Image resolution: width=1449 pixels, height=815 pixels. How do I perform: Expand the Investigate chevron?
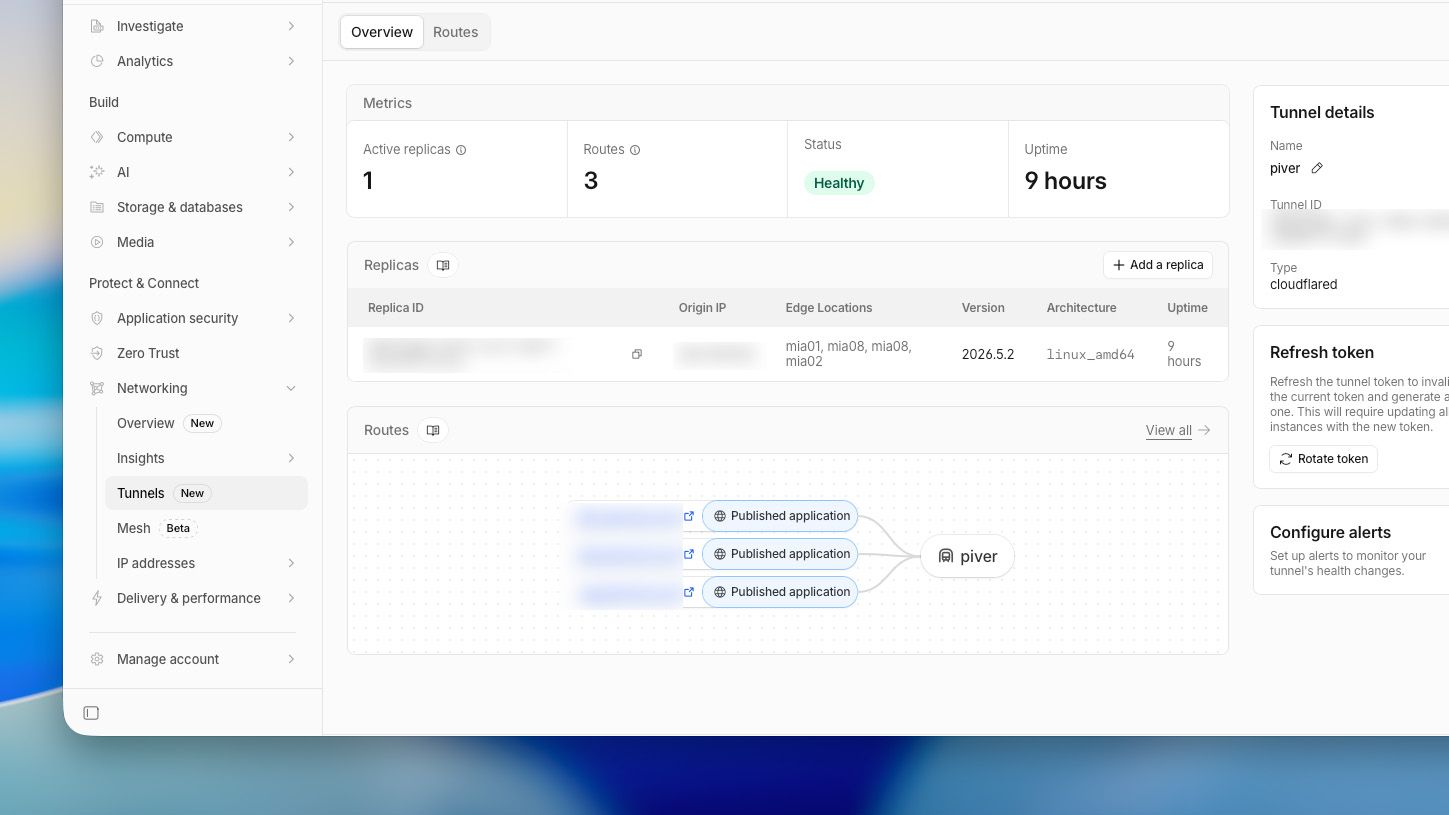click(291, 26)
